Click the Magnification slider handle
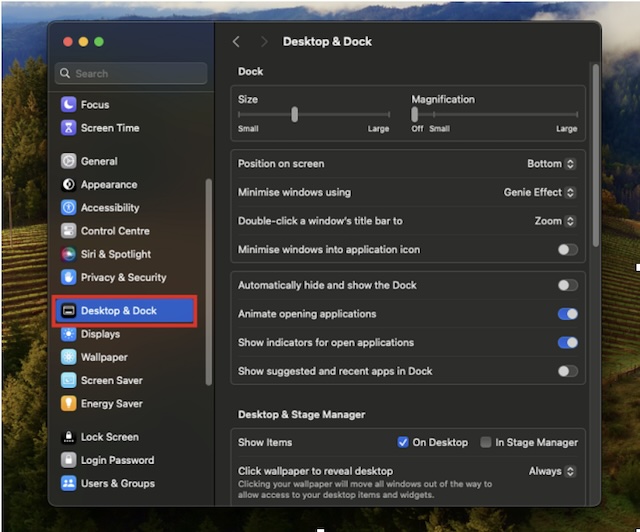This screenshot has height=532, width=640. 414,114
